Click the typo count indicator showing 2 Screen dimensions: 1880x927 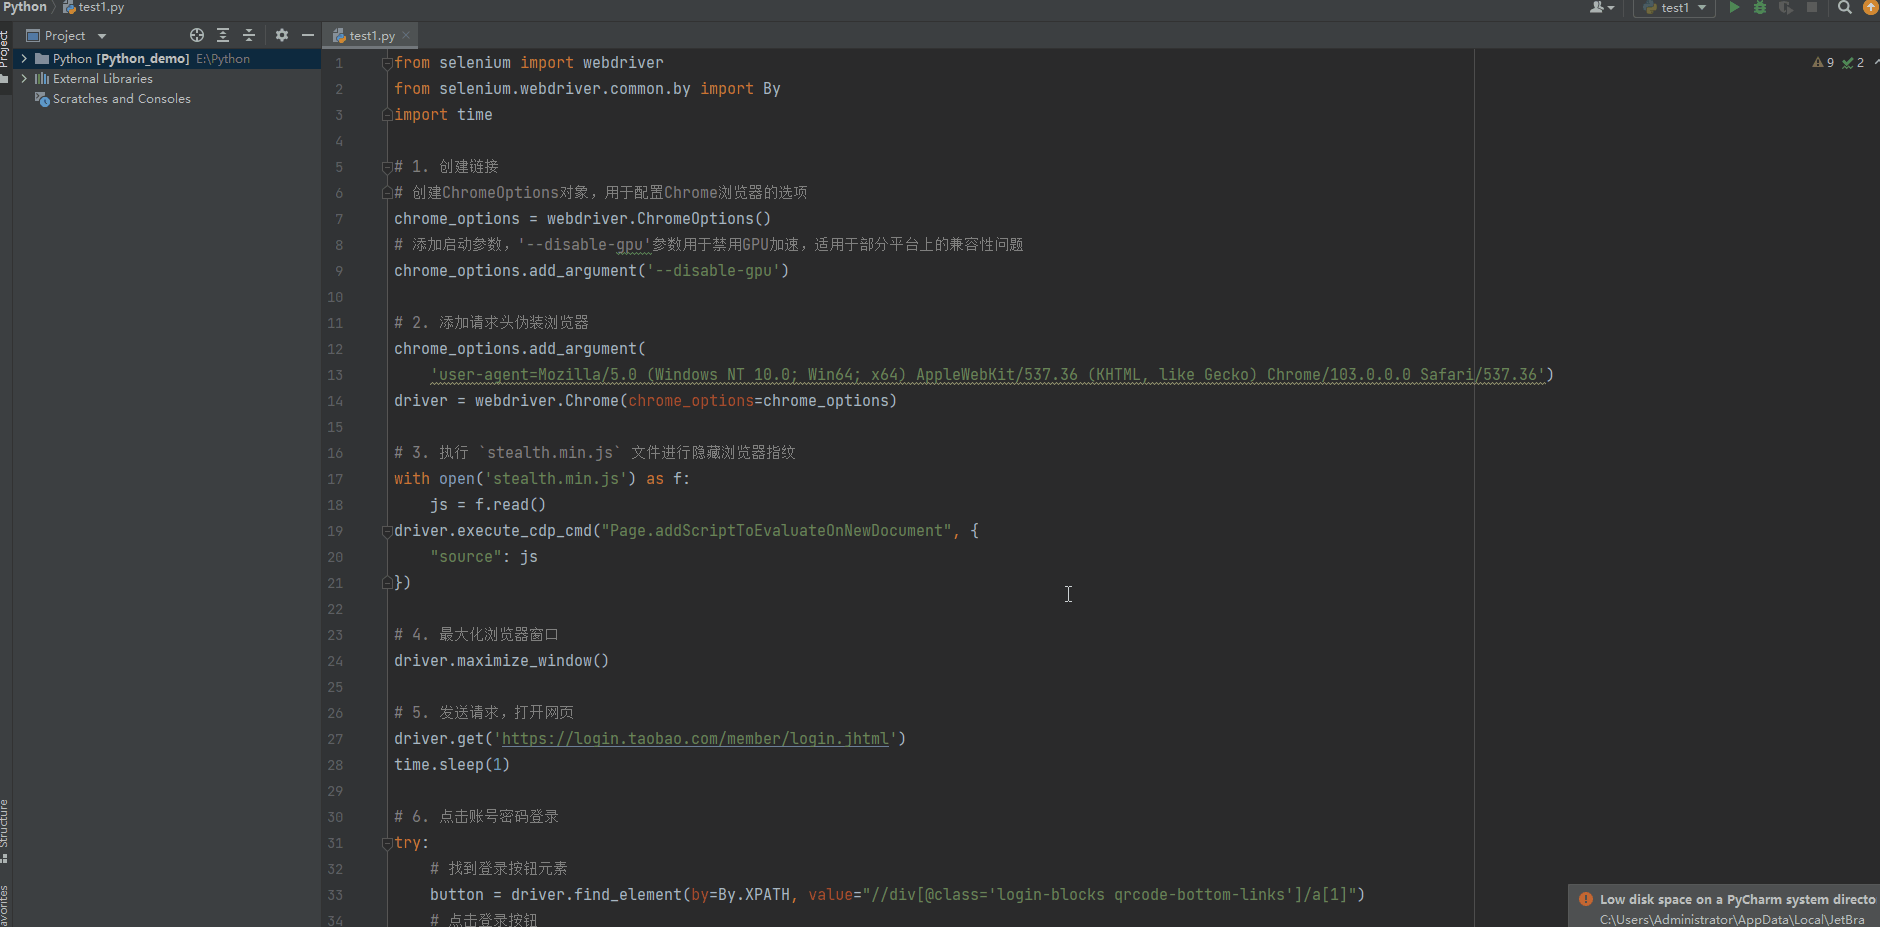click(x=1853, y=62)
